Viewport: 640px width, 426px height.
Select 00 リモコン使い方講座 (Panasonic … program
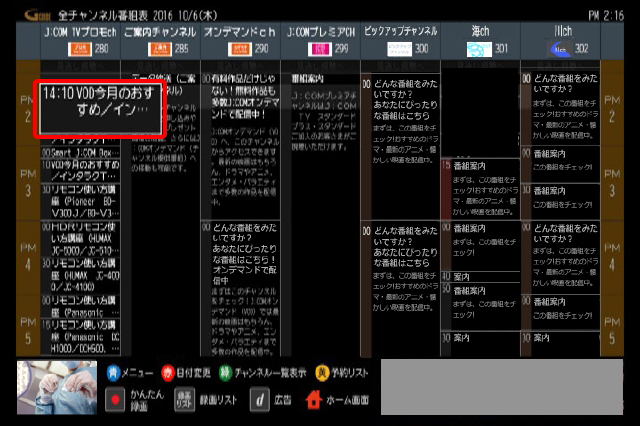80,306
